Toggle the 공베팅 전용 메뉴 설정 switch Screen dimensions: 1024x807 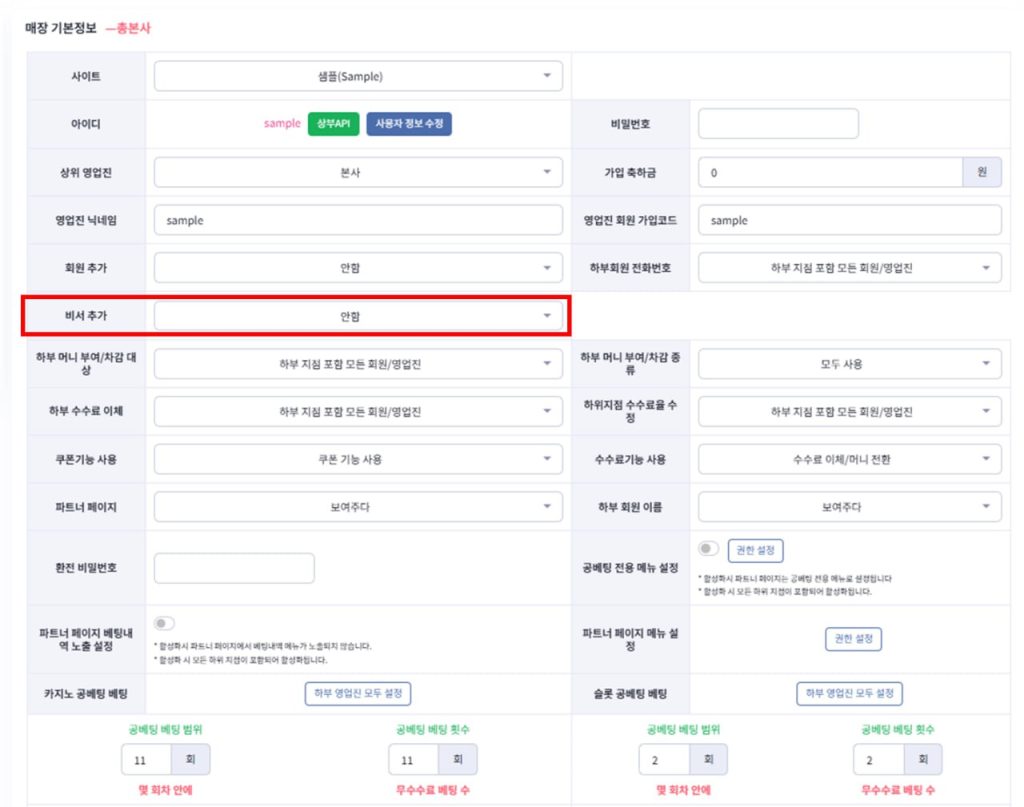709,549
